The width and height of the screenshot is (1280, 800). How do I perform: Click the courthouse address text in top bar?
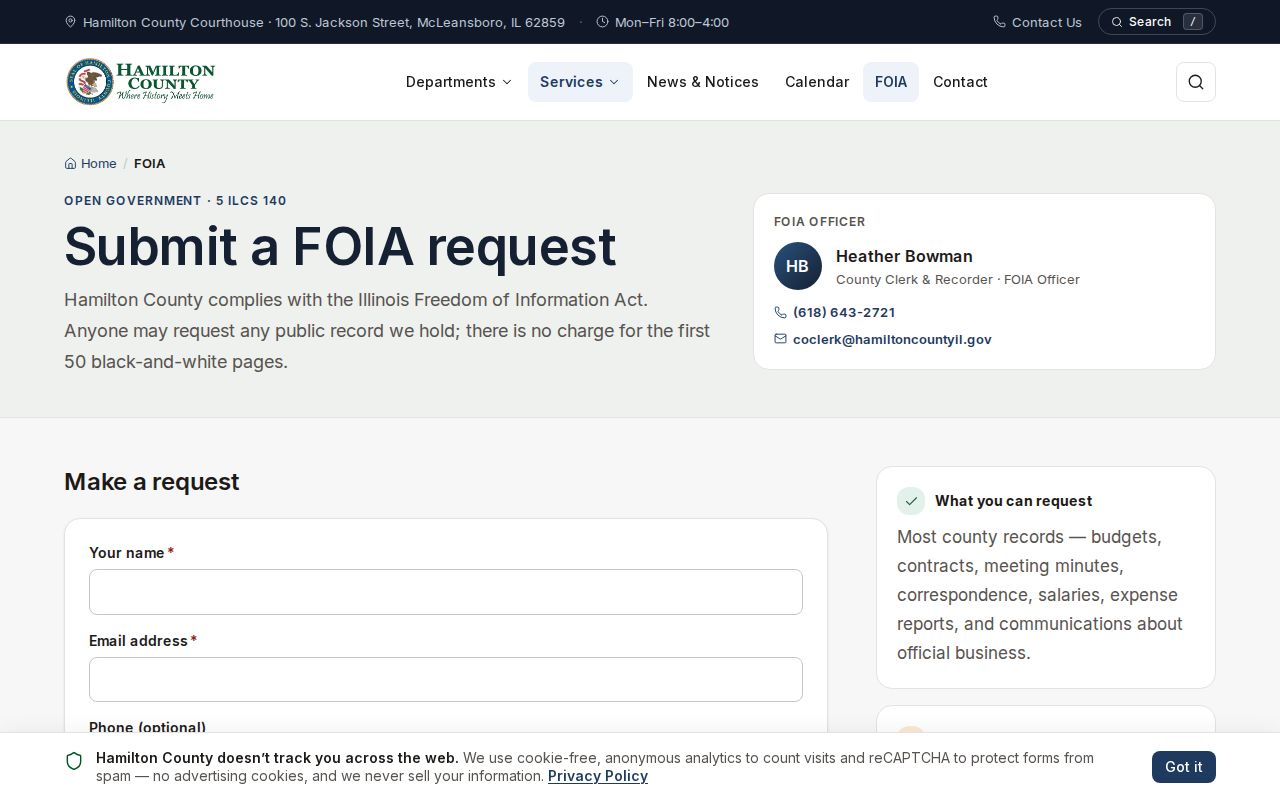[x=324, y=22]
